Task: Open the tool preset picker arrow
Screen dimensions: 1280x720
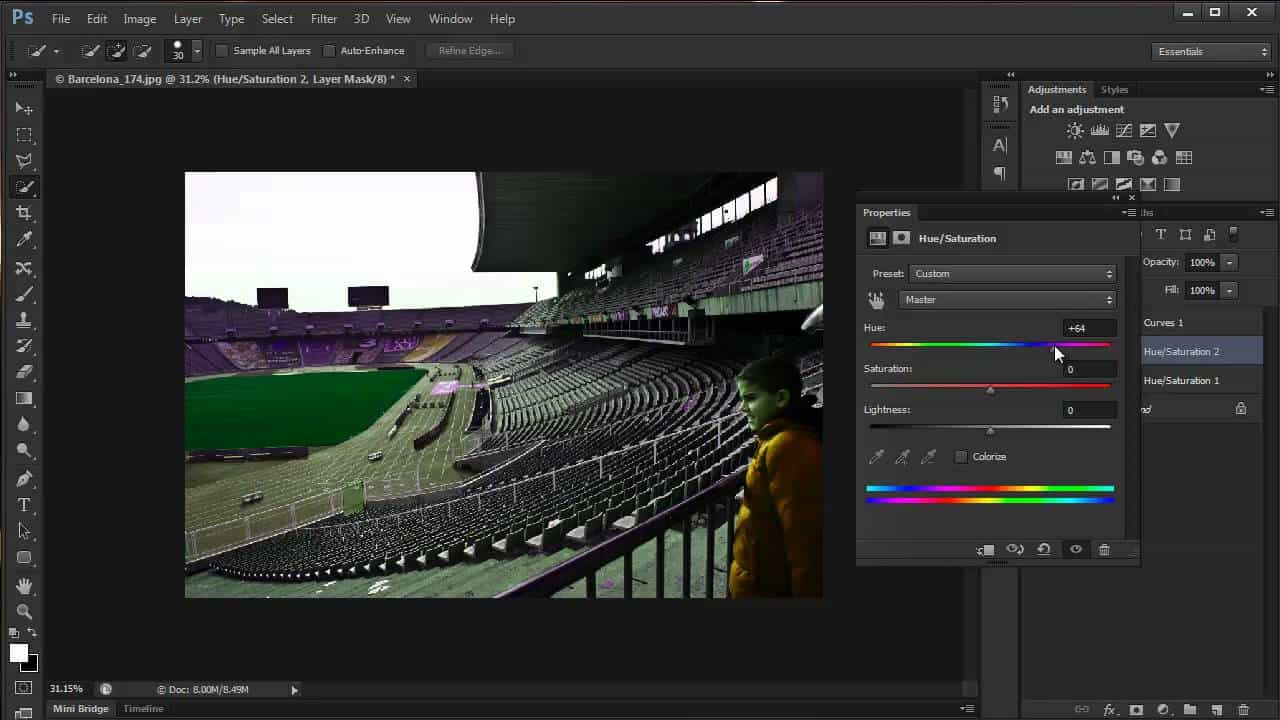Action: point(56,52)
